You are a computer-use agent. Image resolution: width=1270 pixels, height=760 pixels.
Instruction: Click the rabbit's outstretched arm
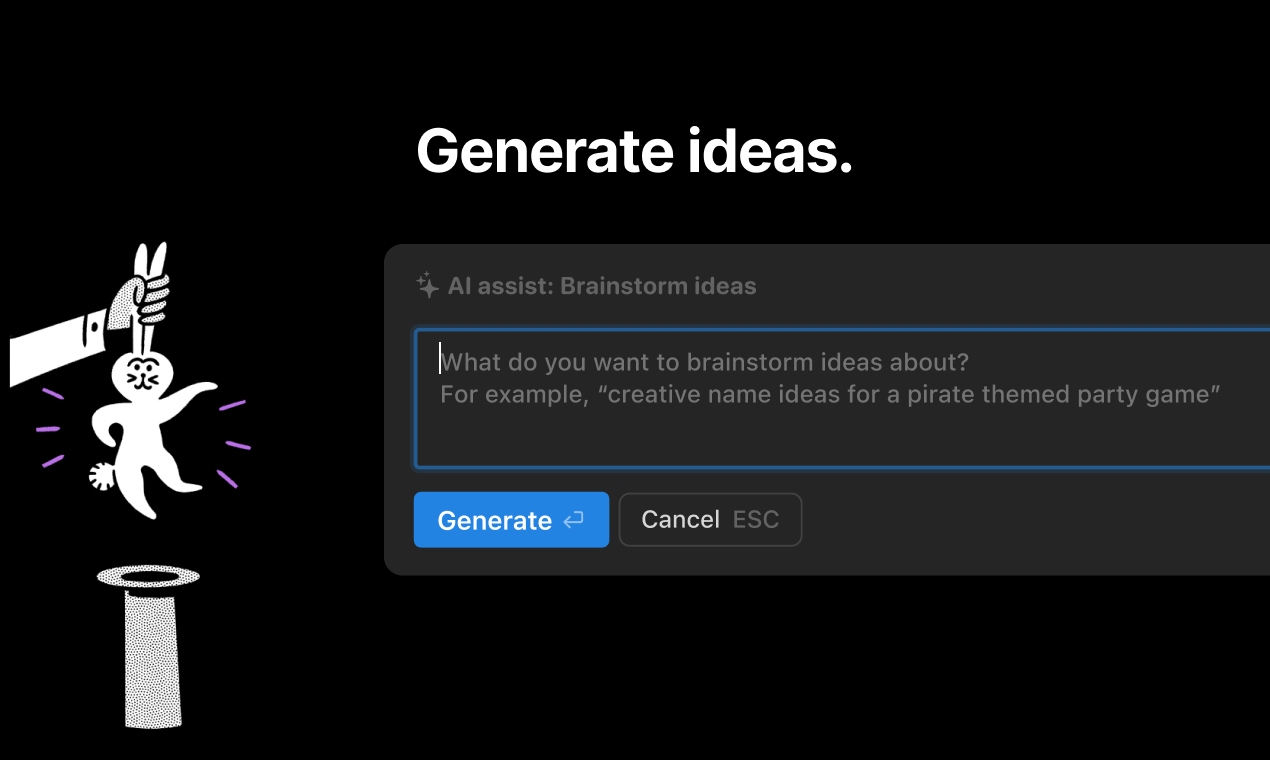coord(193,392)
